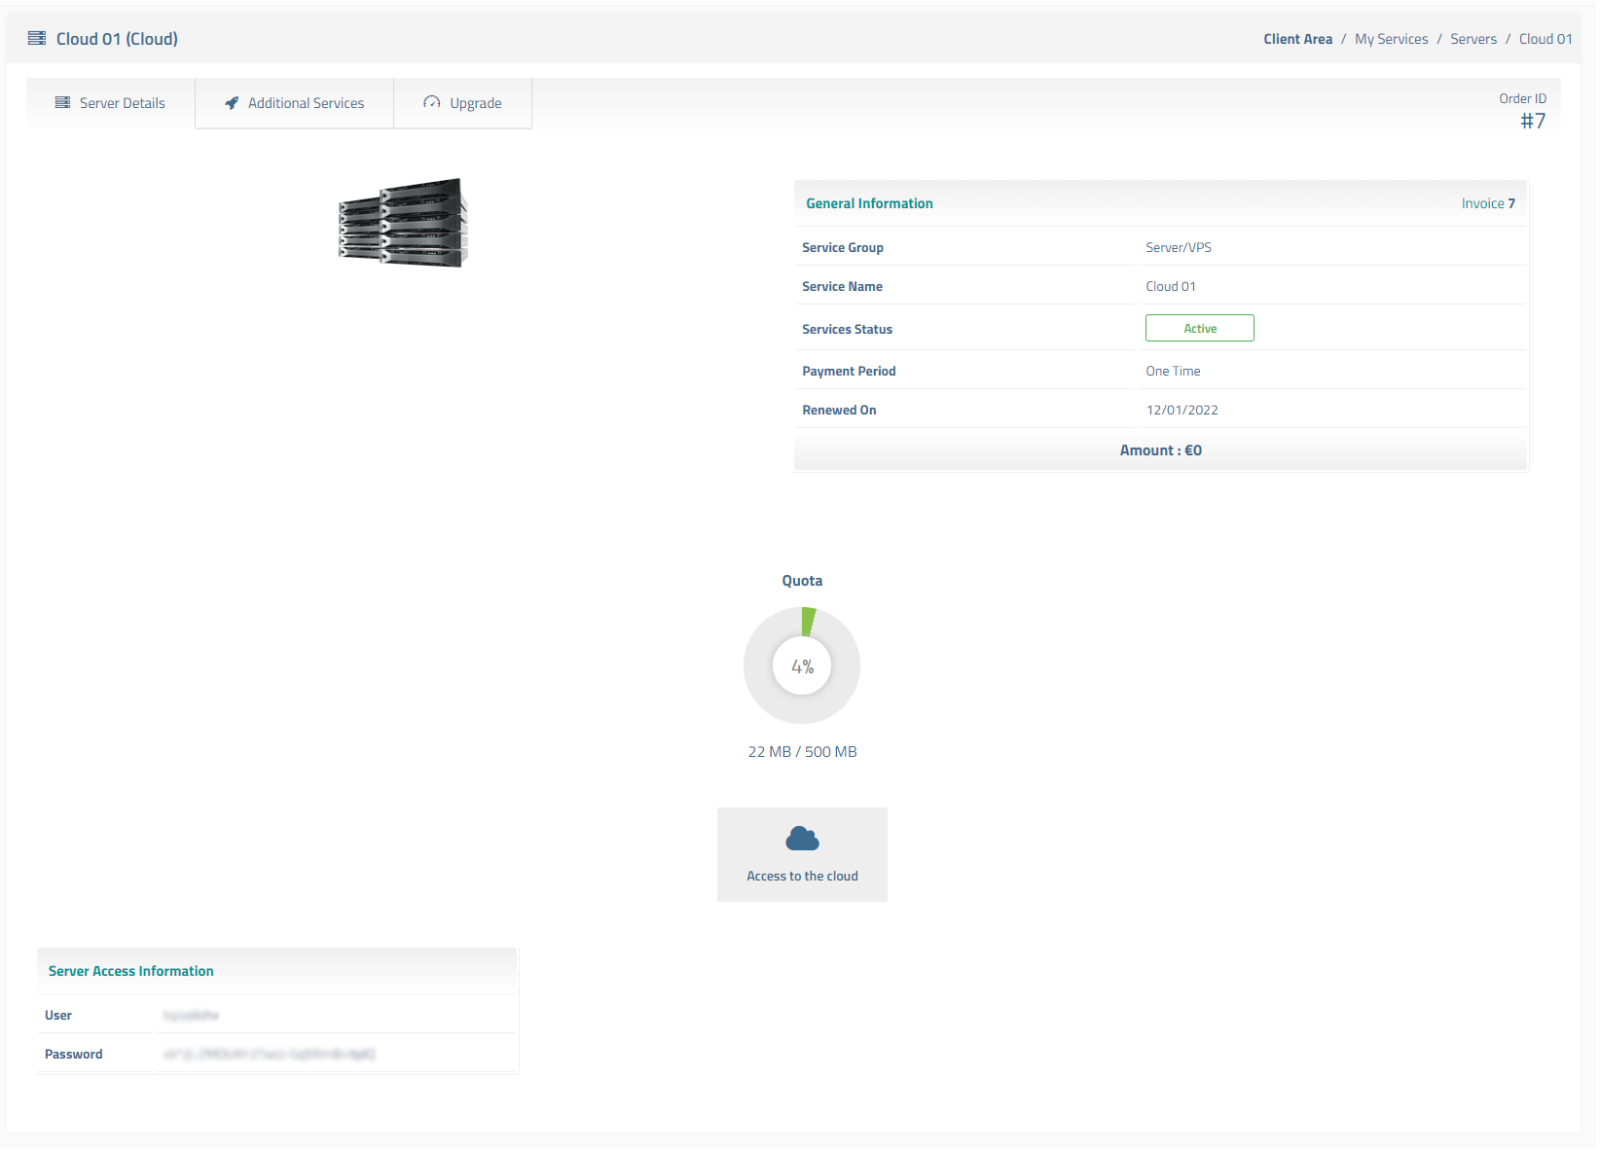Select the 'Server/VPS' service group value

(1178, 247)
